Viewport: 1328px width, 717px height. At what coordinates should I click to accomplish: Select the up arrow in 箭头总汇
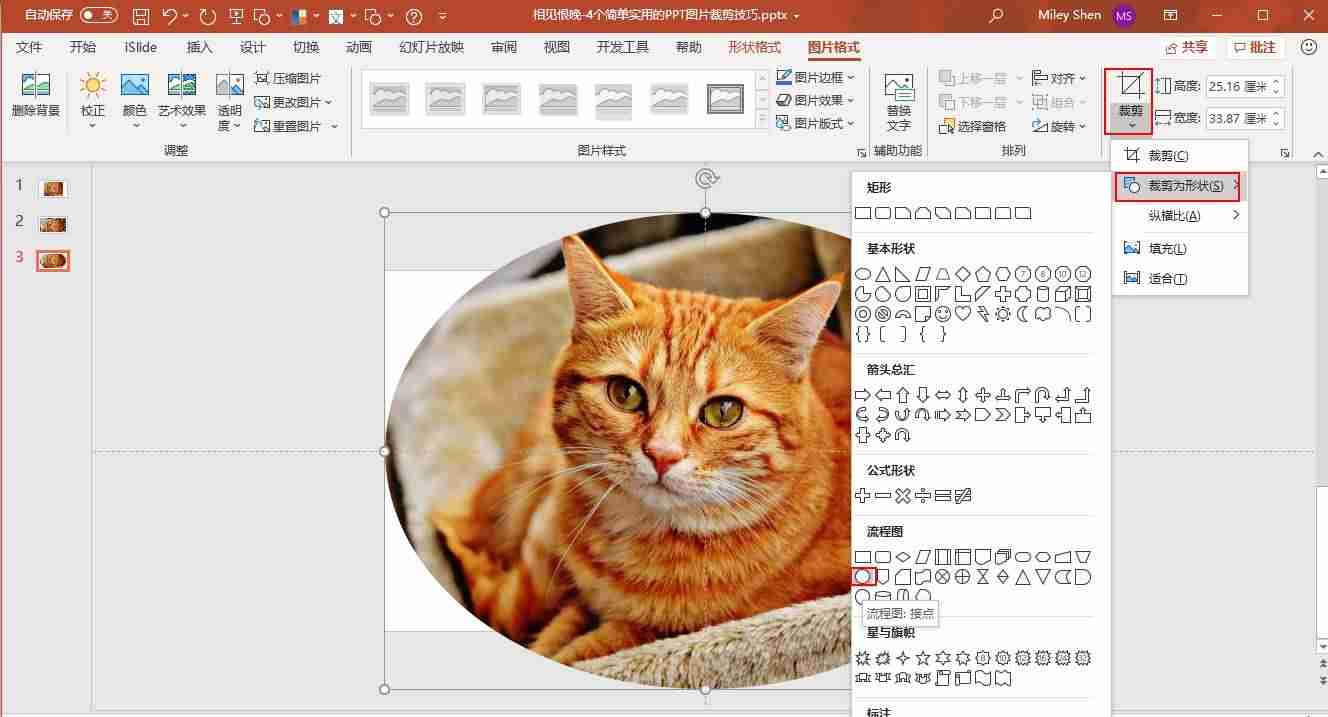click(903, 395)
